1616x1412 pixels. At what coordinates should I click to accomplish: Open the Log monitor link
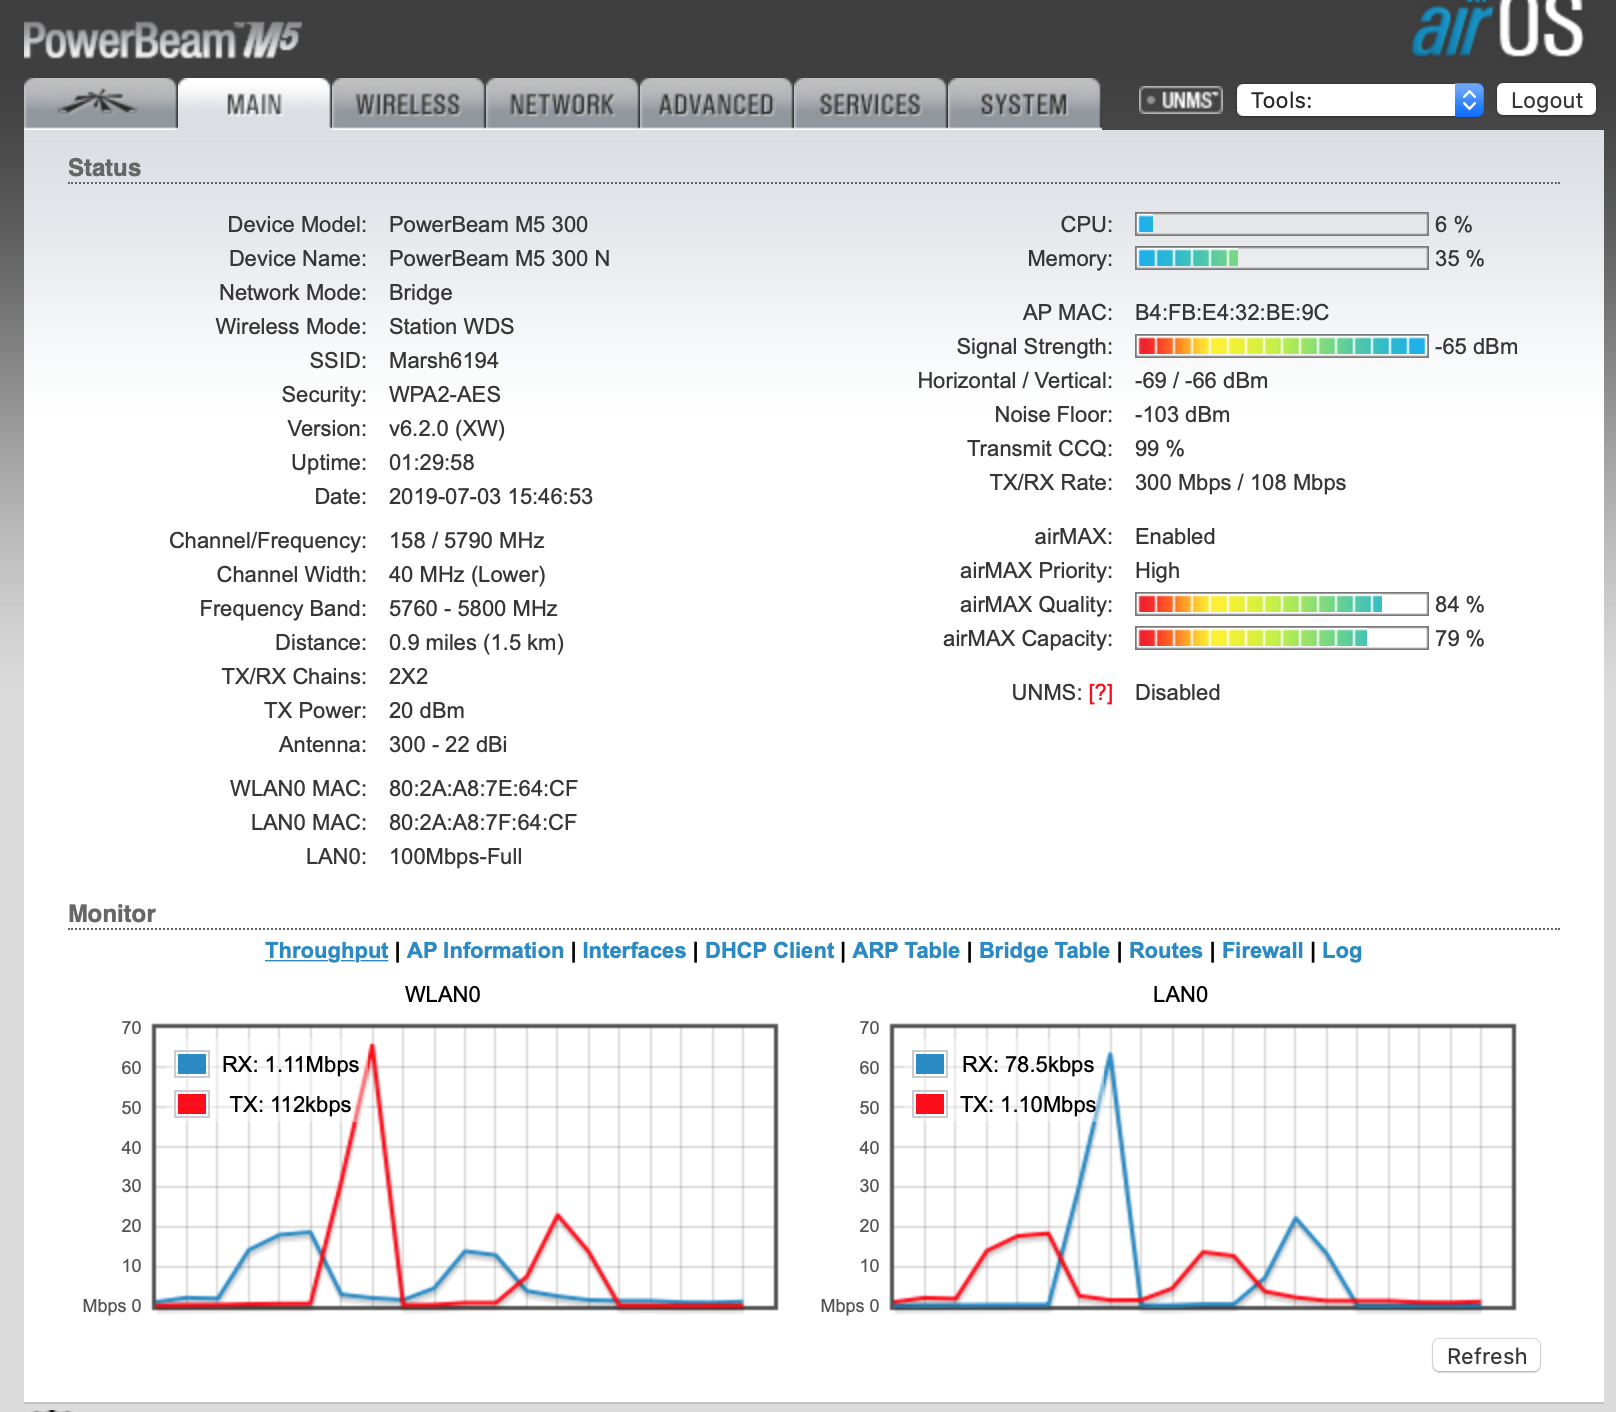coord(1342,951)
